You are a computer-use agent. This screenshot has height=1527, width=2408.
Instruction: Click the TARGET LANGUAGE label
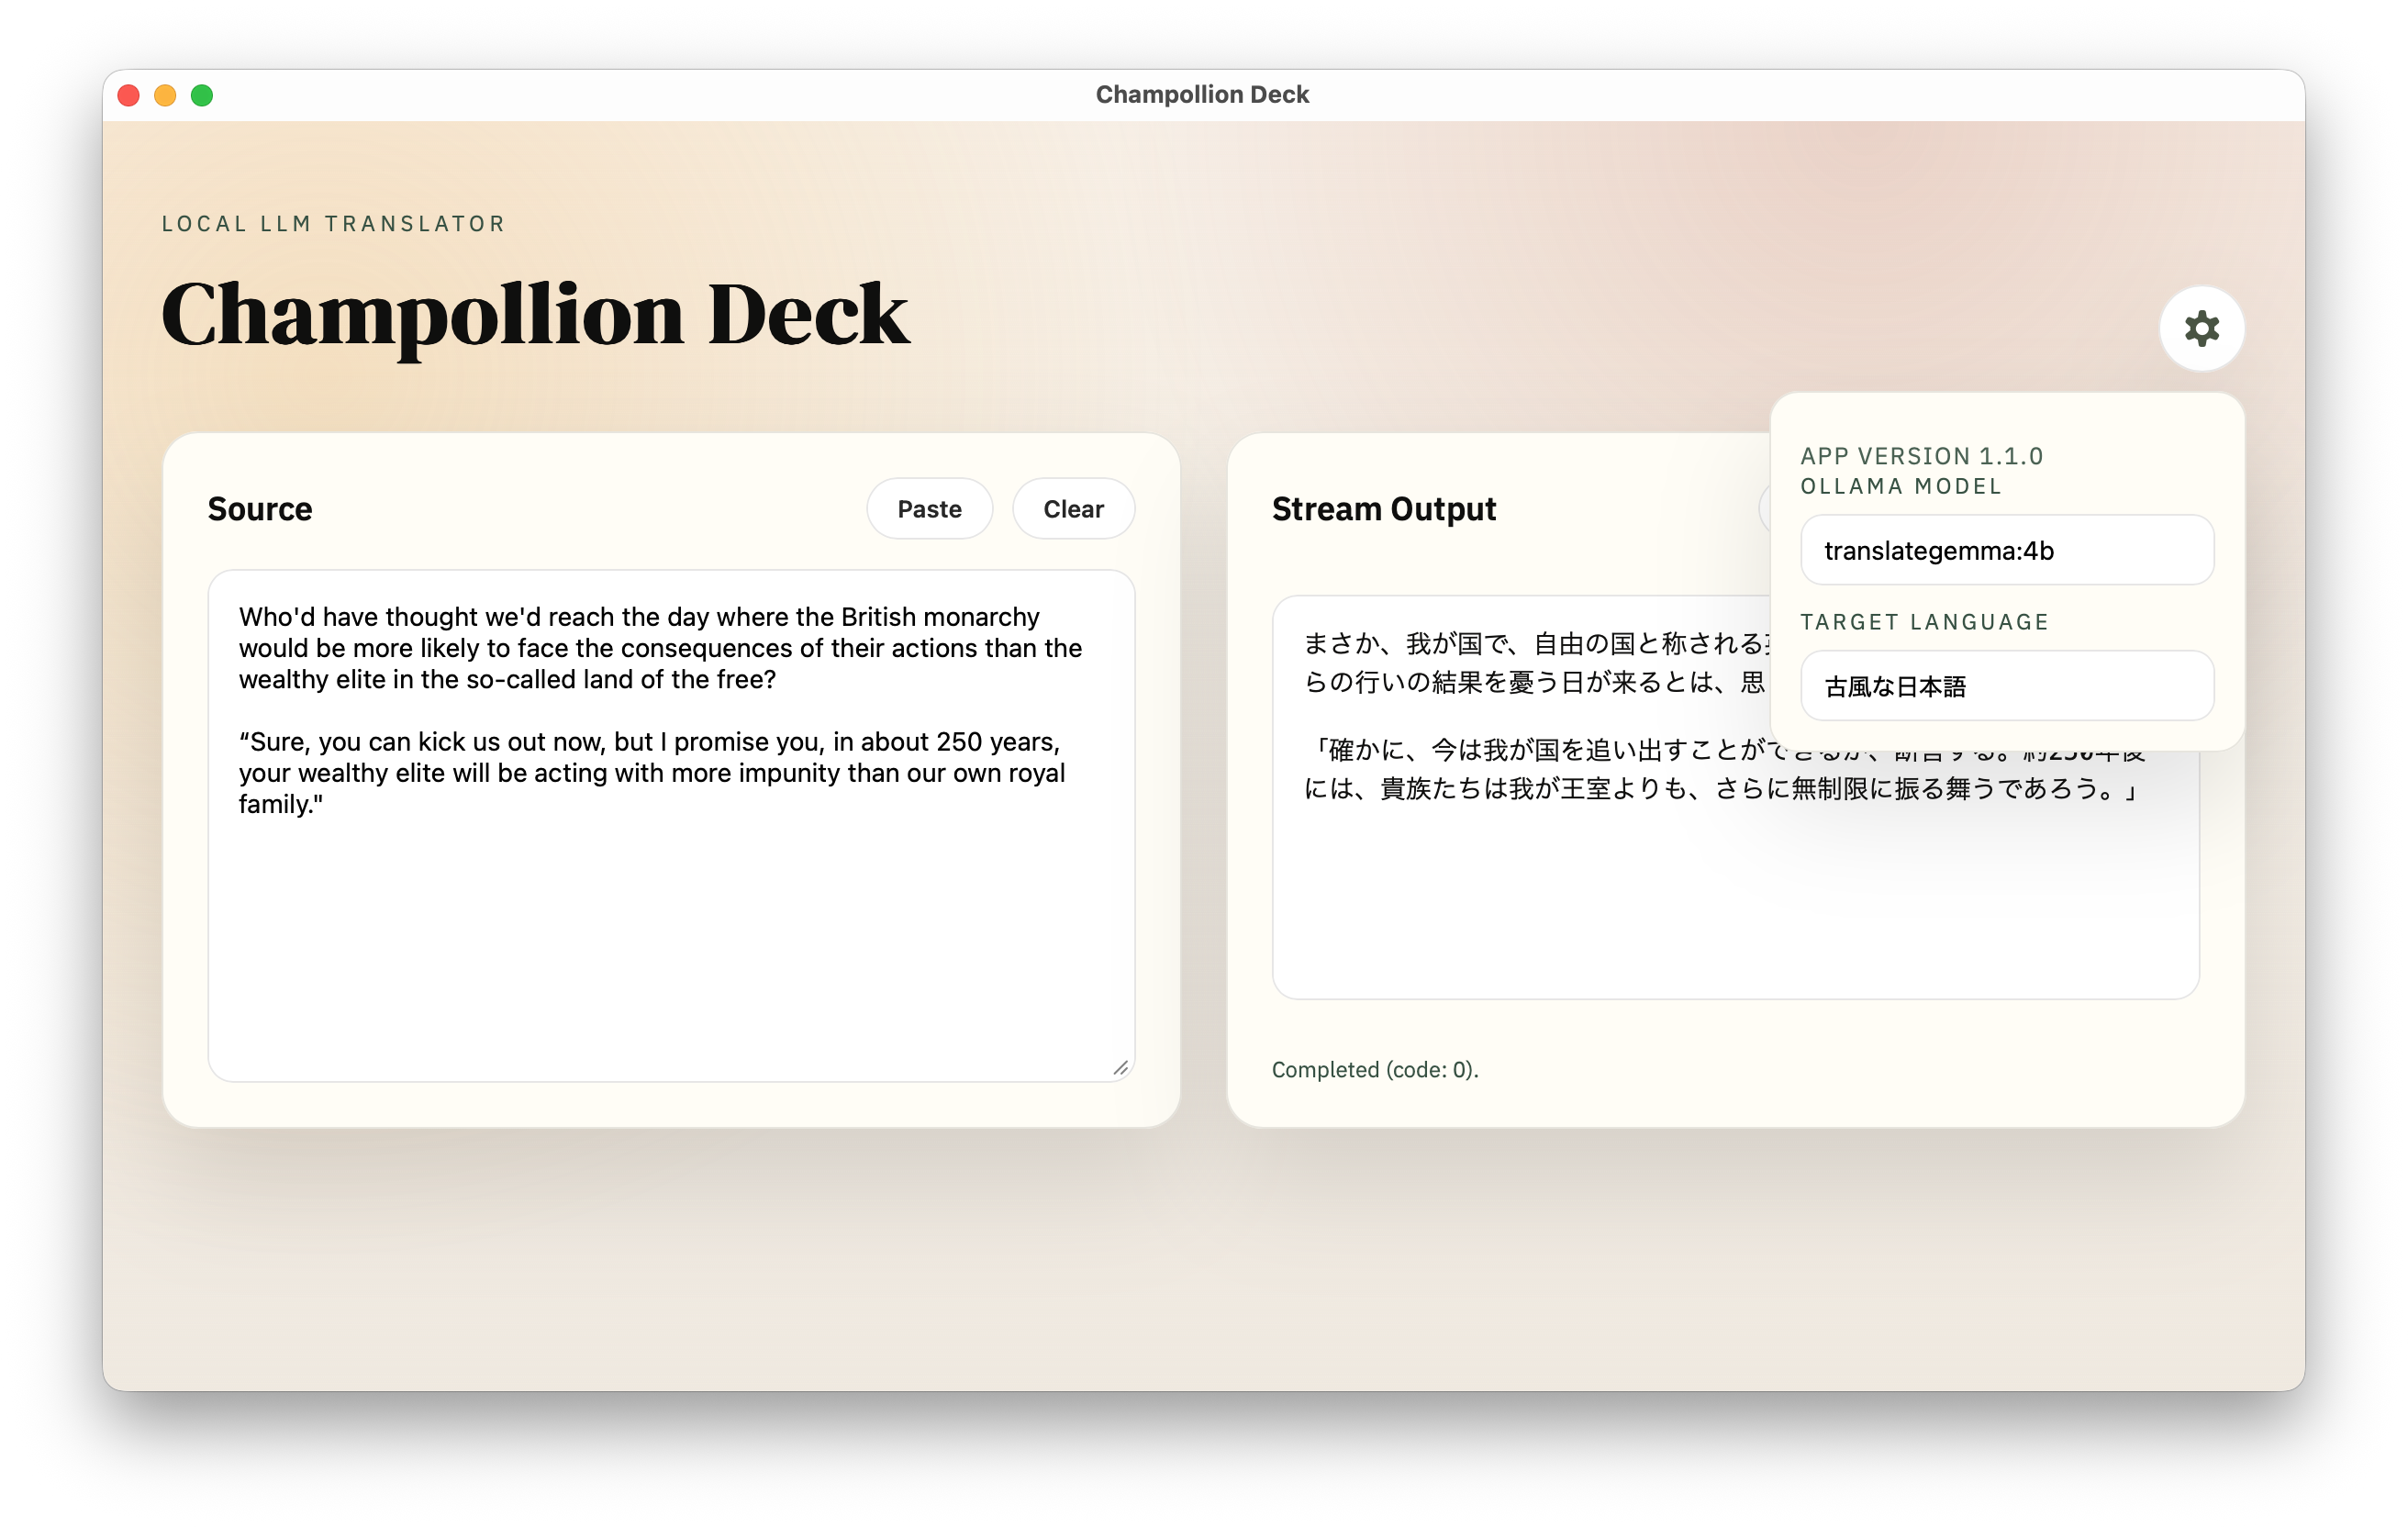coord(1924,622)
